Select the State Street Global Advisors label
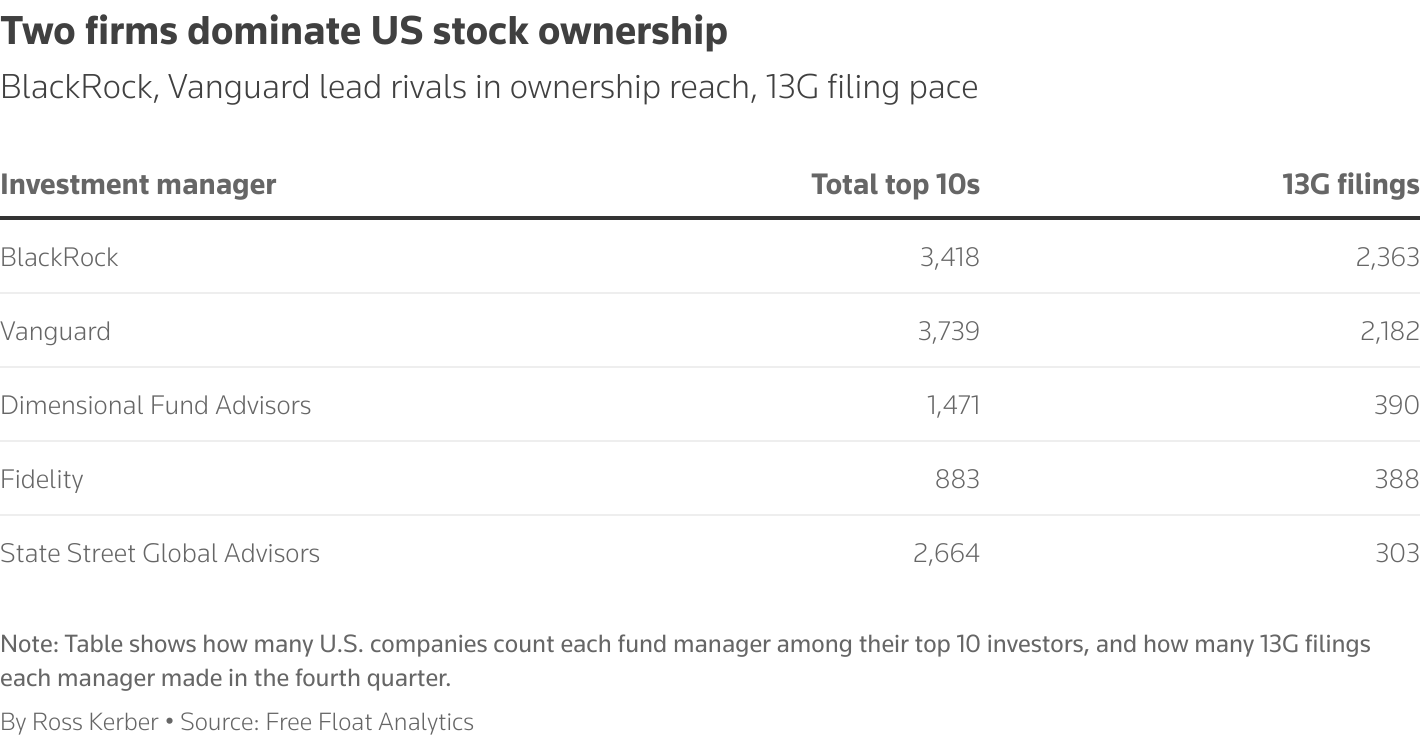The width and height of the screenshot is (1420, 736). click(x=160, y=553)
